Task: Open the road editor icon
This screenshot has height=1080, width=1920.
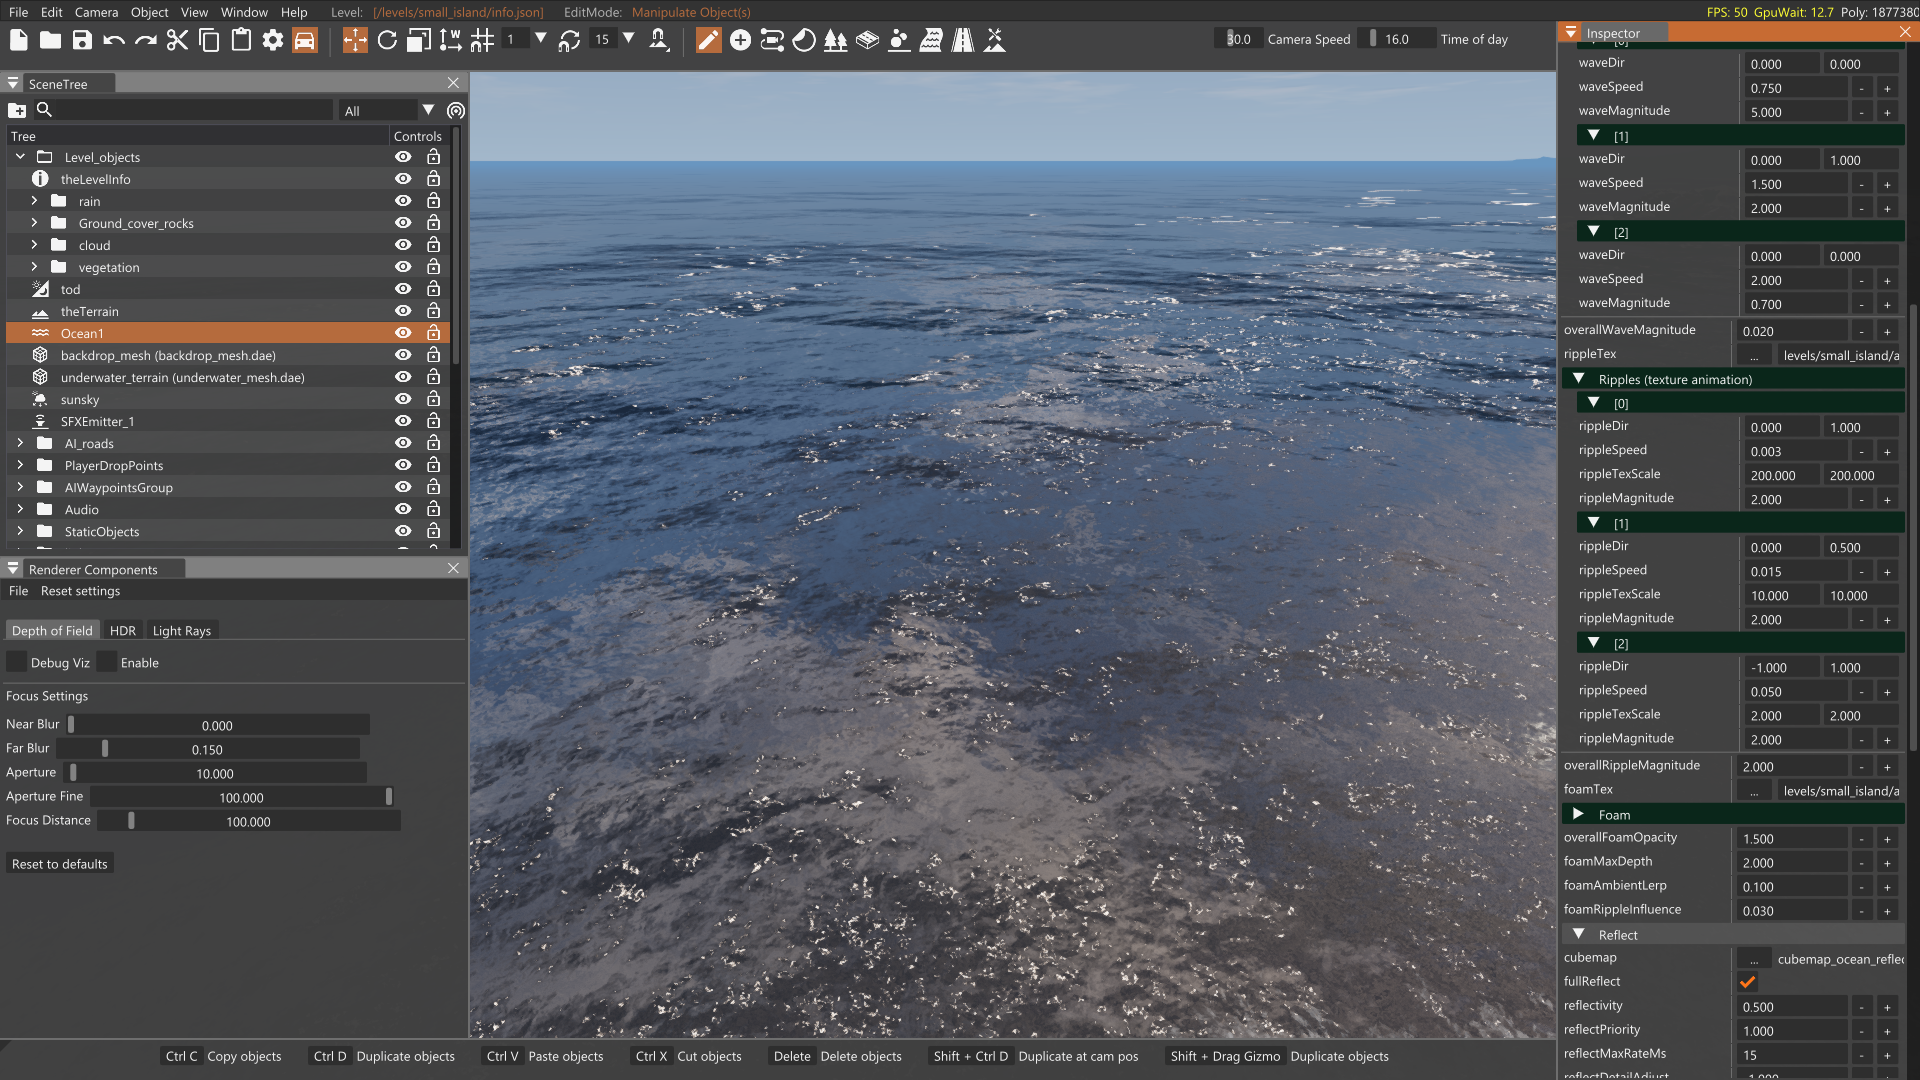Action: [x=963, y=40]
